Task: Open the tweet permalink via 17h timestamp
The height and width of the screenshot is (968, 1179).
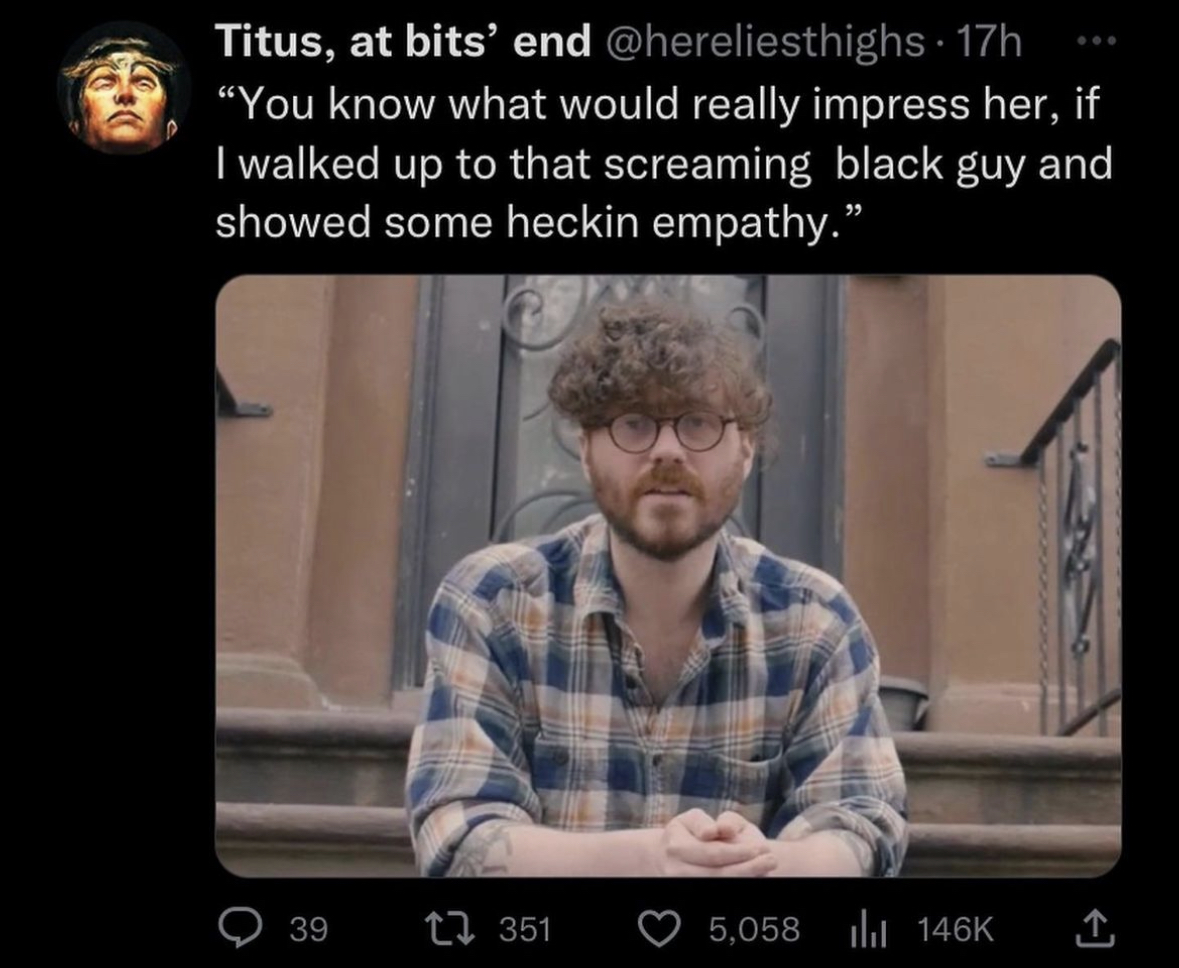Action: click(990, 42)
